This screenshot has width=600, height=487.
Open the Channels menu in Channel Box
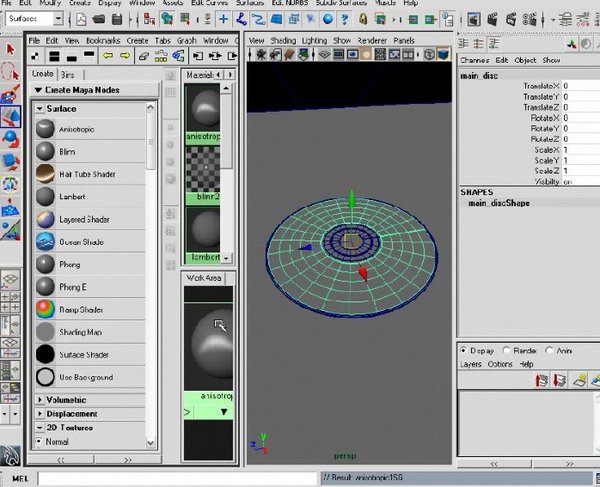(476, 60)
